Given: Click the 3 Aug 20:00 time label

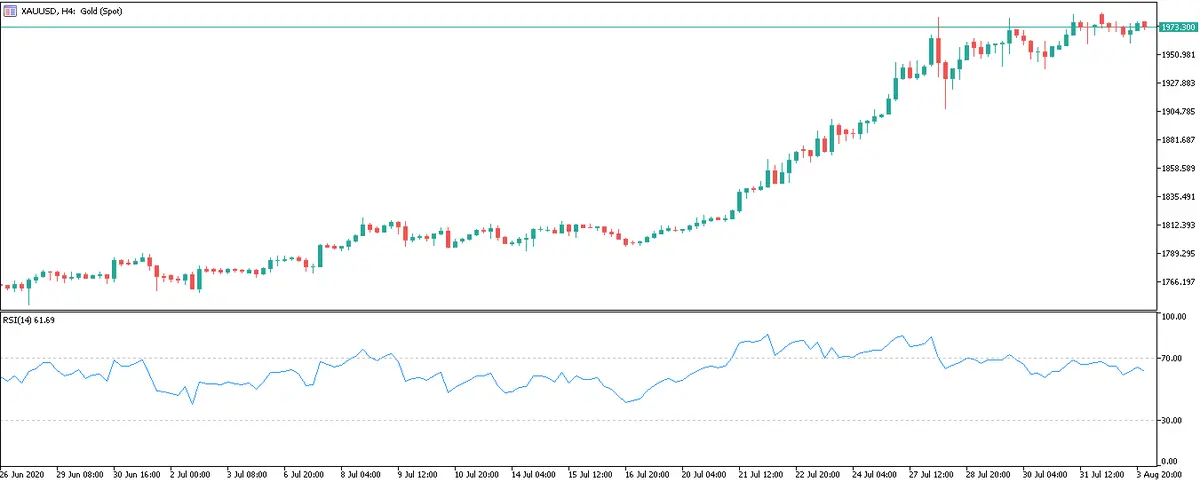Looking at the screenshot, I should 1158,473.
